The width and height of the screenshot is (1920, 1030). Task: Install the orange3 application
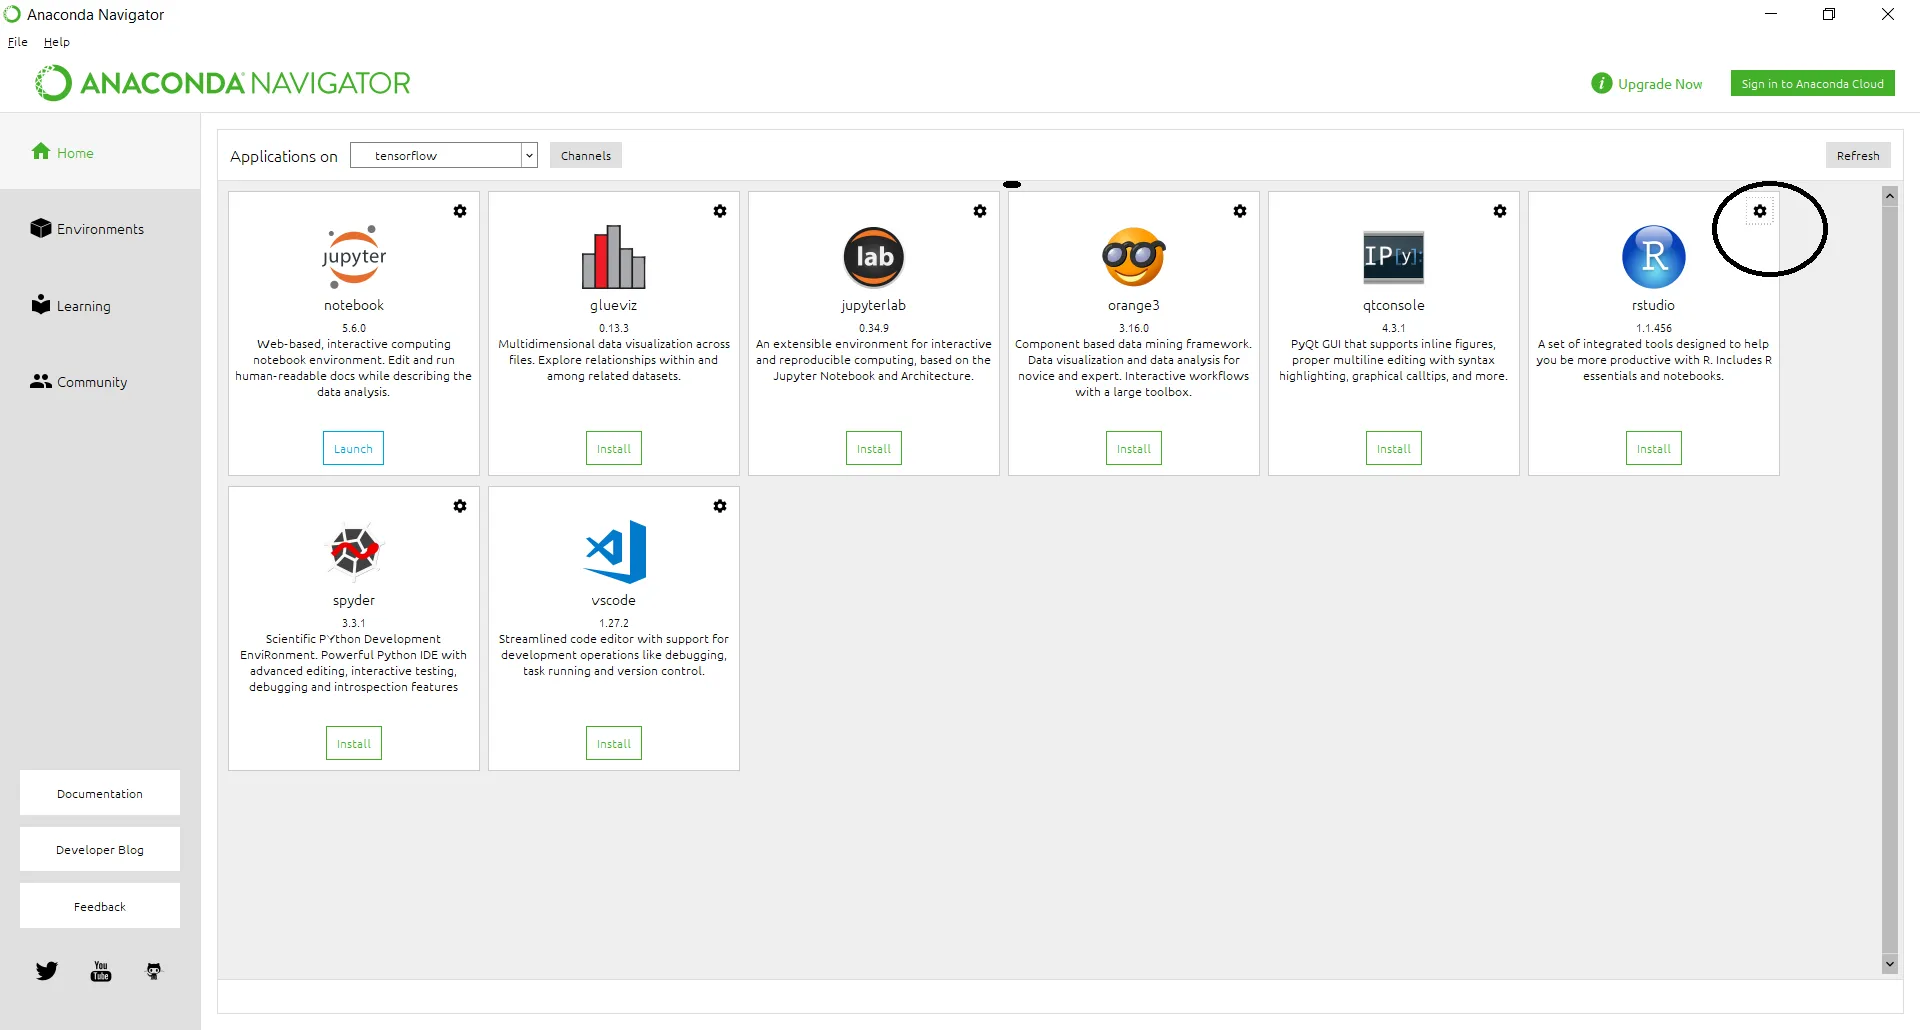1134,448
